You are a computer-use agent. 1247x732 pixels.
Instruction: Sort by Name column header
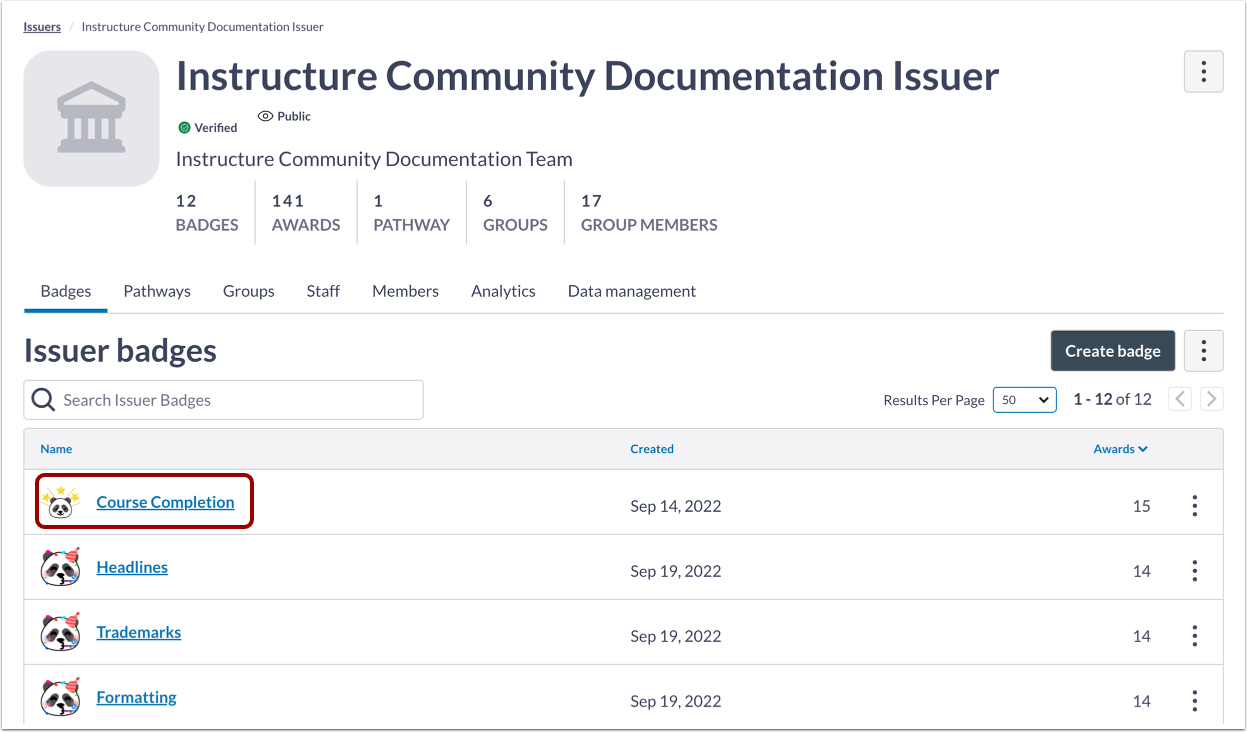[56, 449]
